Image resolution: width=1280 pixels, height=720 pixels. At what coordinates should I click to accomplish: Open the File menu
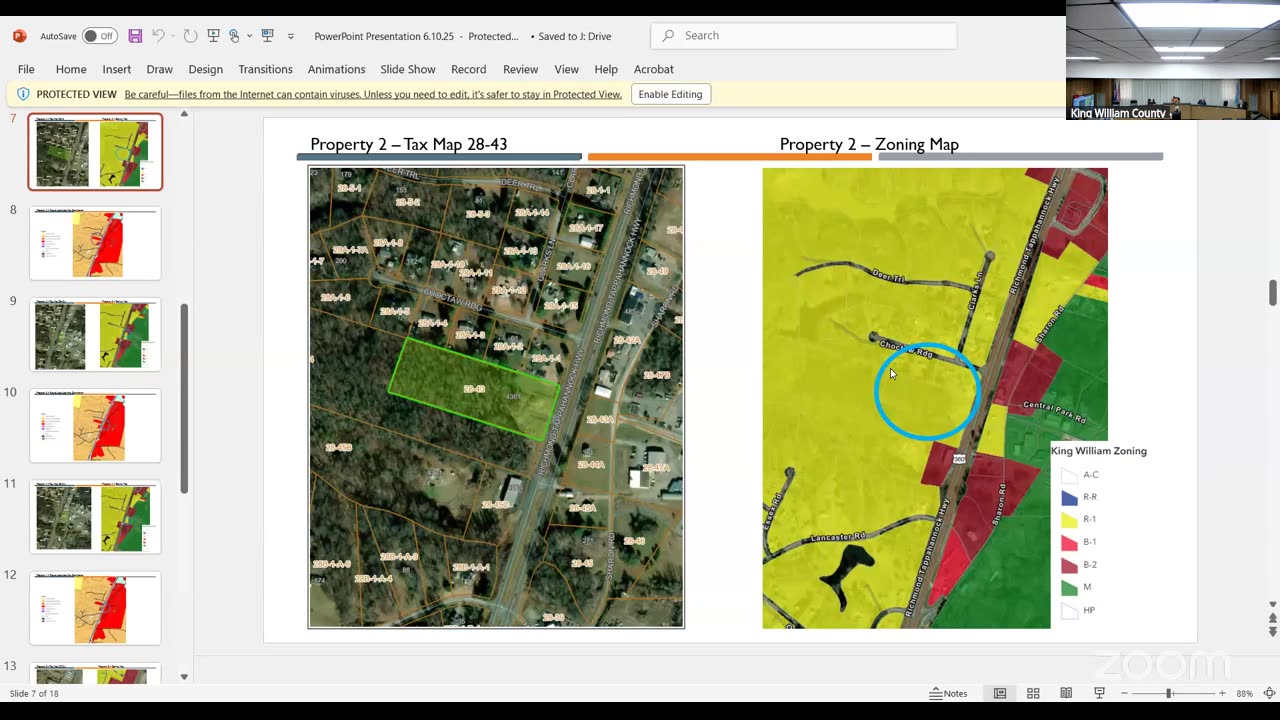[x=26, y=69]
